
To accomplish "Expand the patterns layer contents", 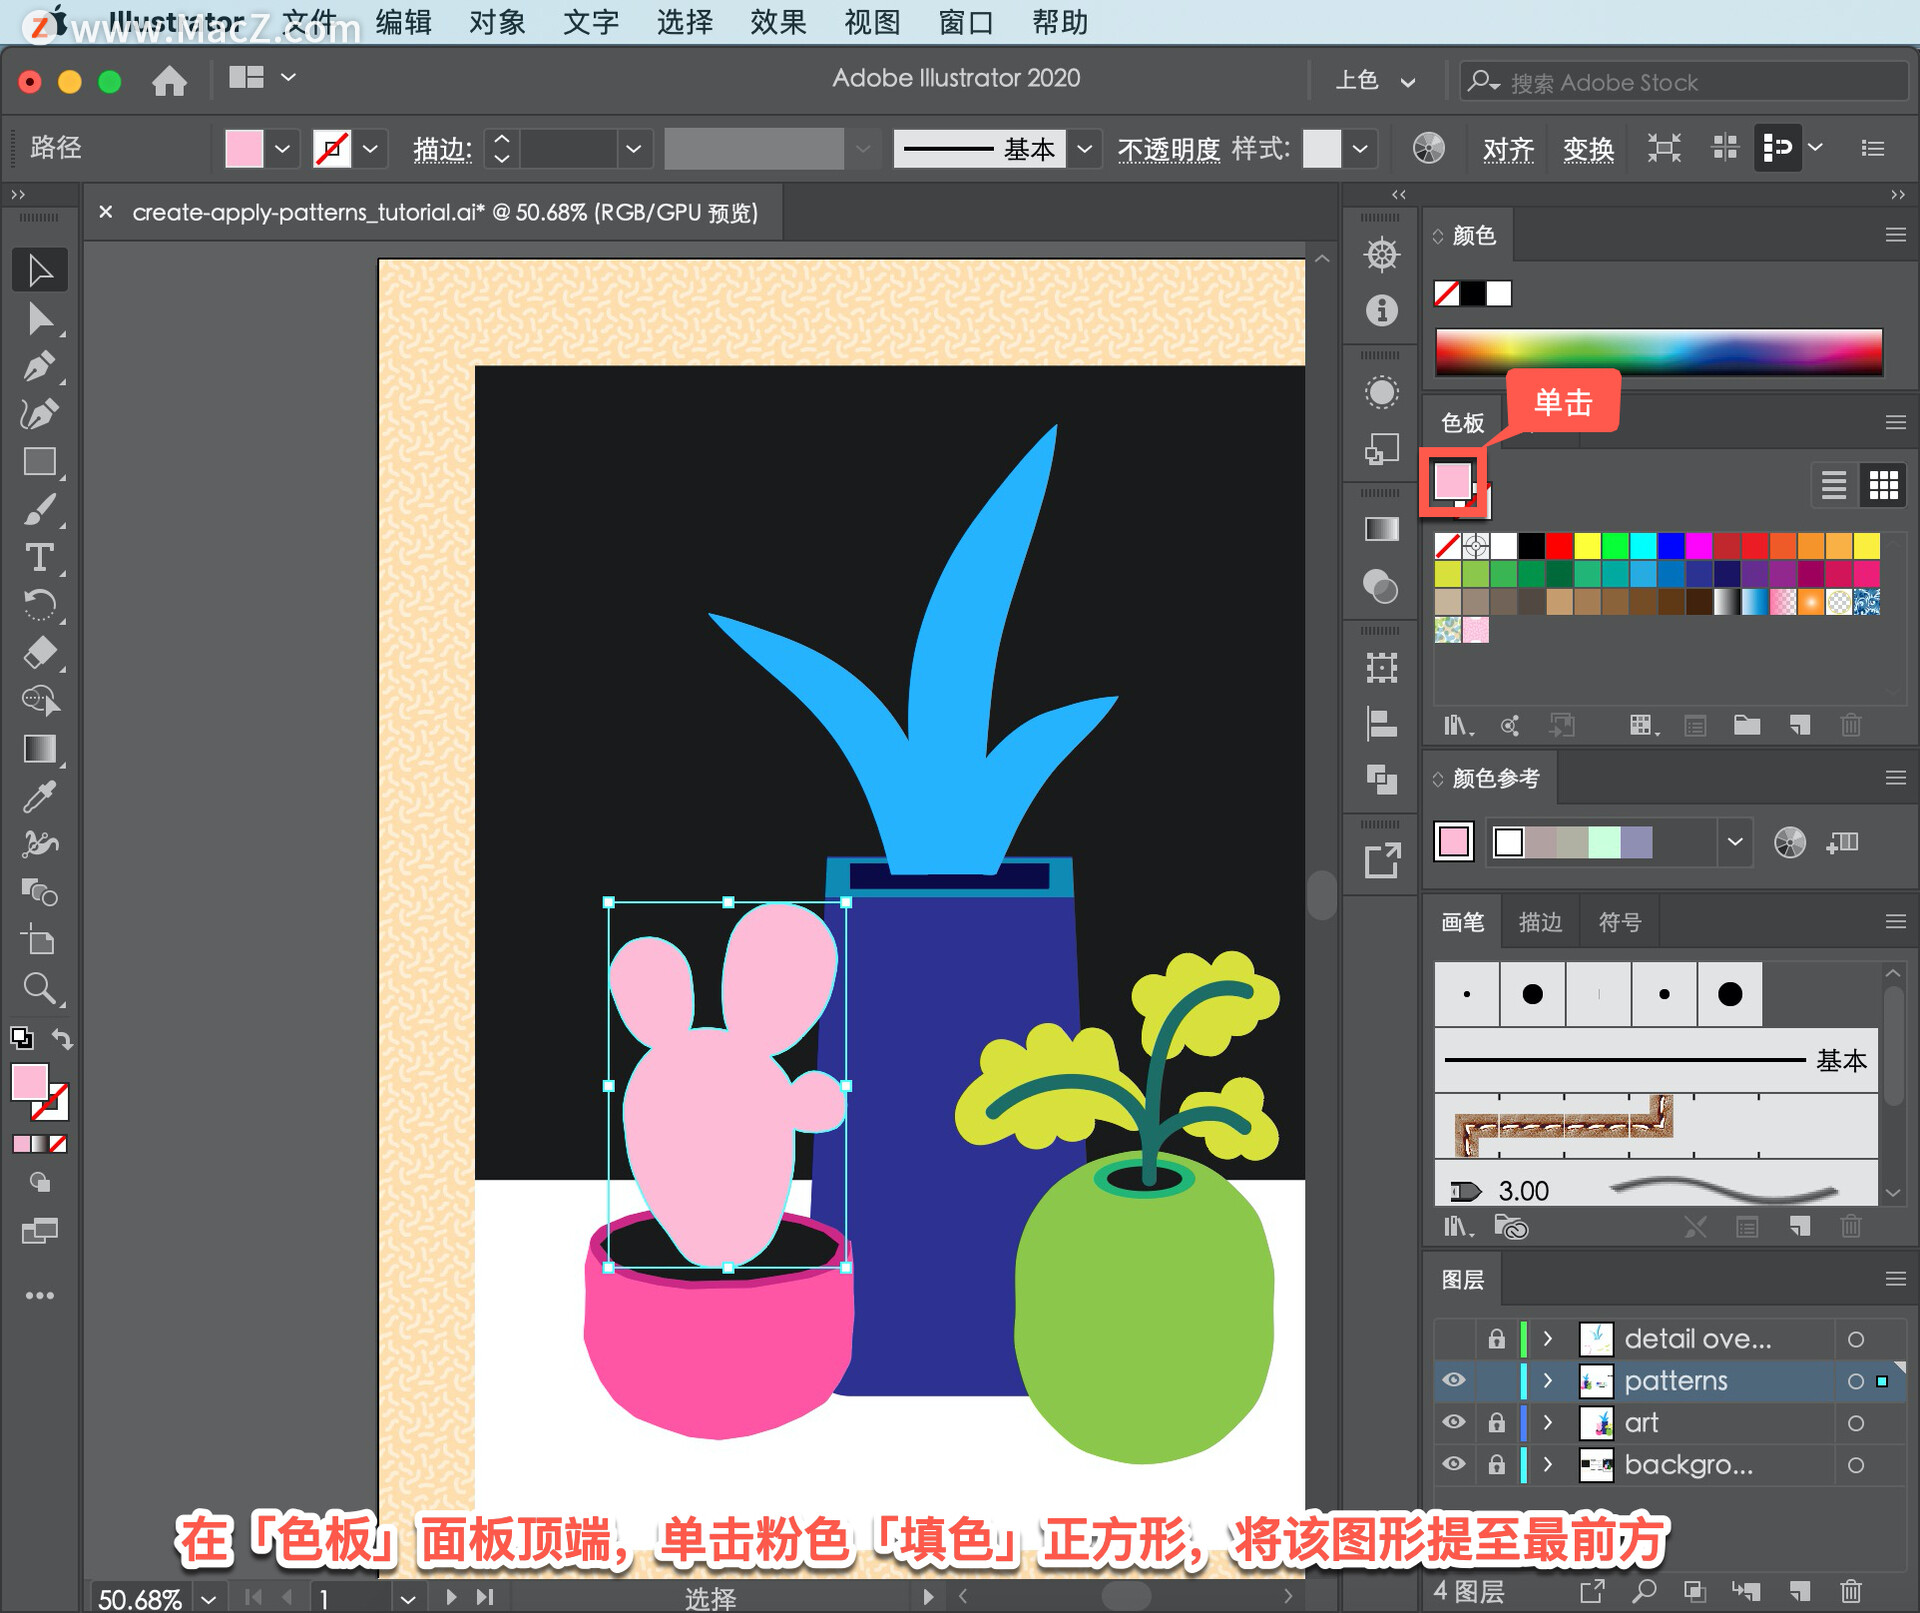I will [x=1548, y=1380].
